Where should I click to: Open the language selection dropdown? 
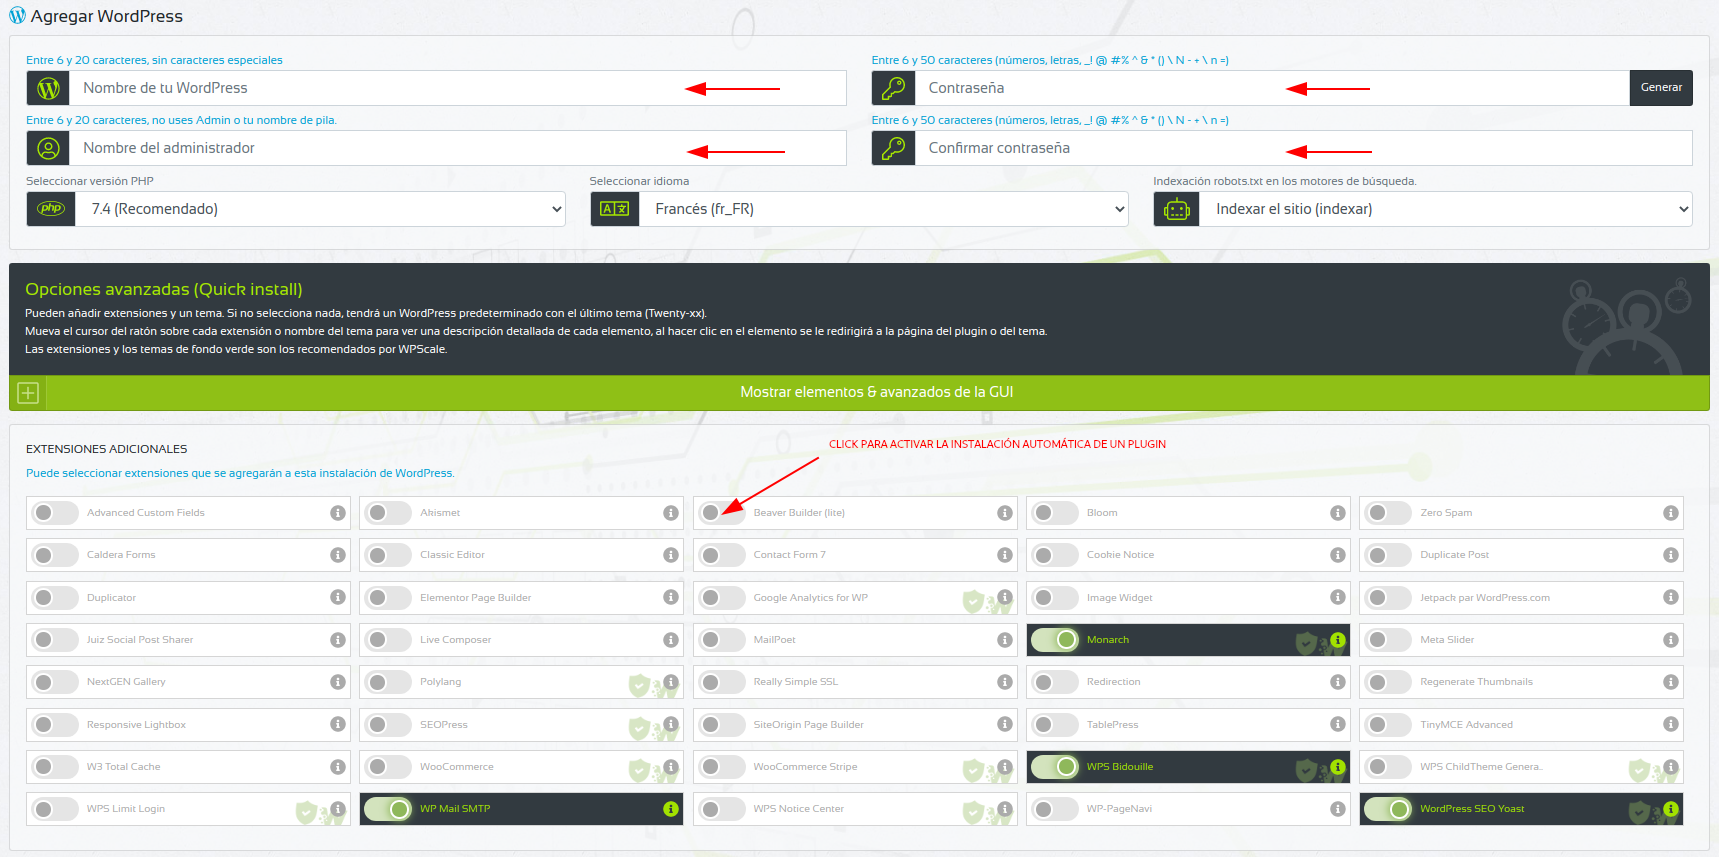click(x=884, y=209)
